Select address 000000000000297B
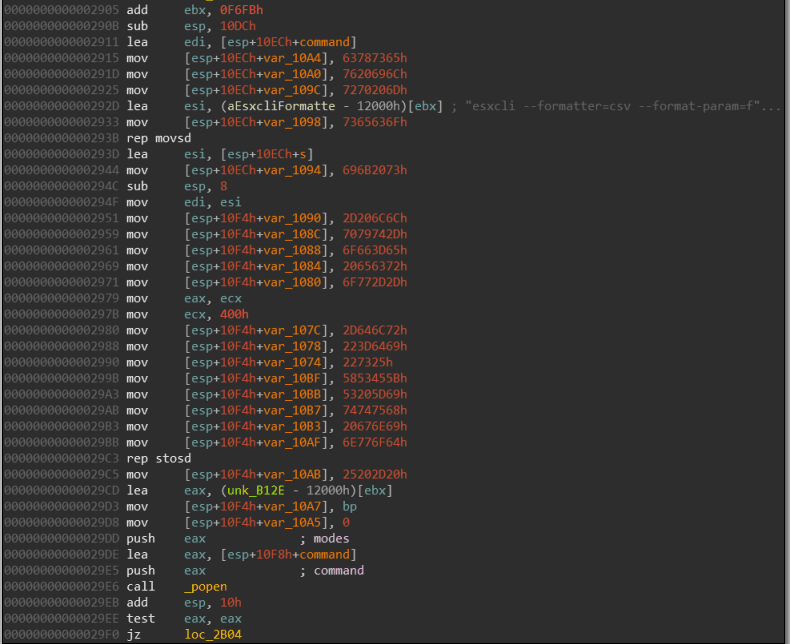Screen dimensions: 790x644 (61, 314)
